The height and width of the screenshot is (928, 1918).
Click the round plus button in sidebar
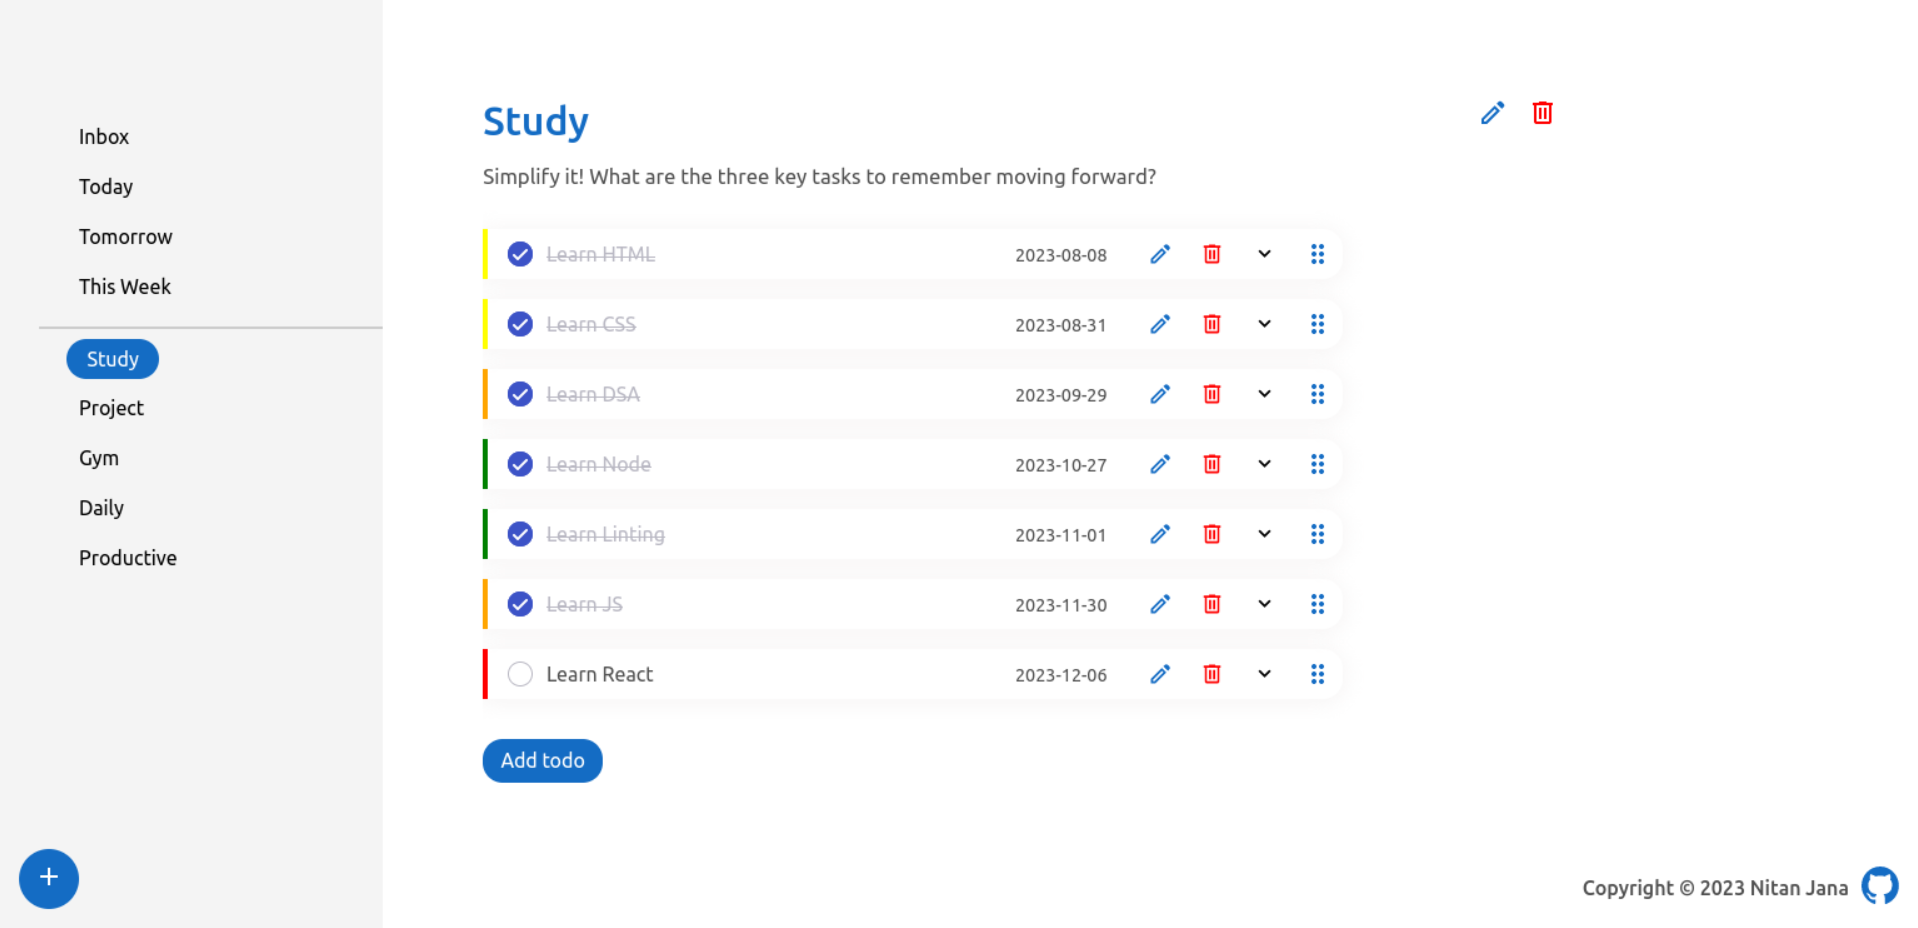[48, 878]
